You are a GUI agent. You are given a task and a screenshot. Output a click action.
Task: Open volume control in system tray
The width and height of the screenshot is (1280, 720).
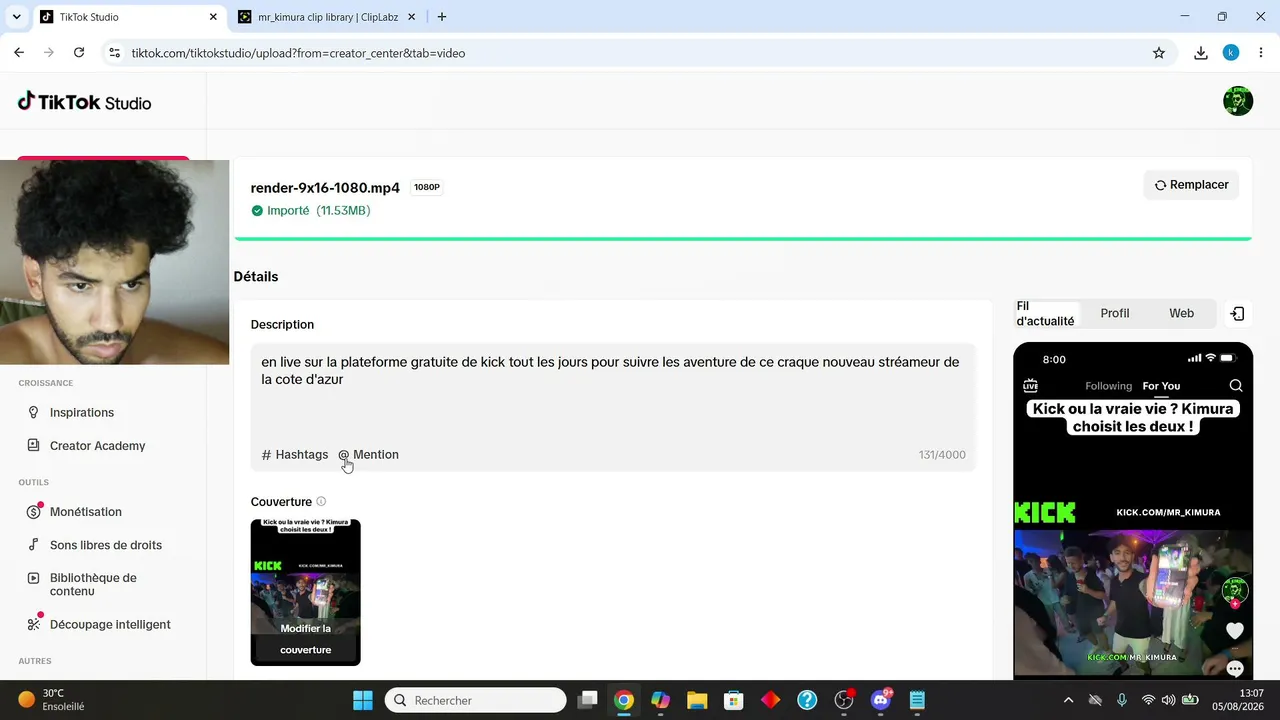tap(1168, 700)
